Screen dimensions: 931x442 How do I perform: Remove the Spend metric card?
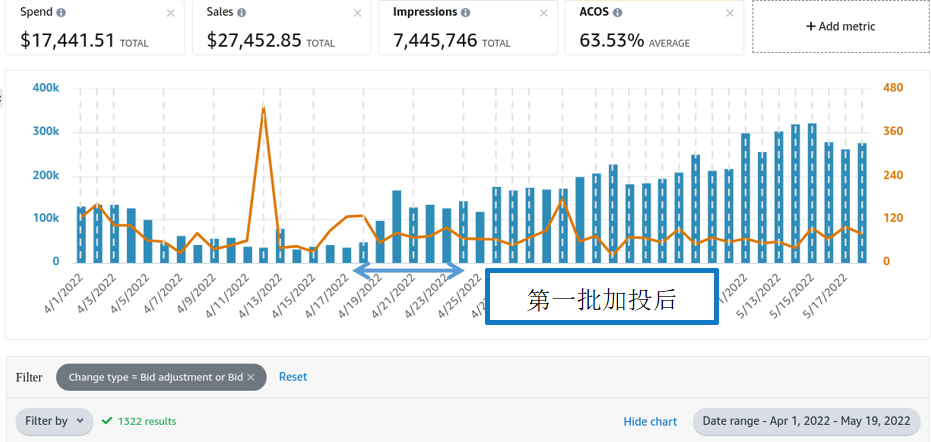tap(171, 13)
